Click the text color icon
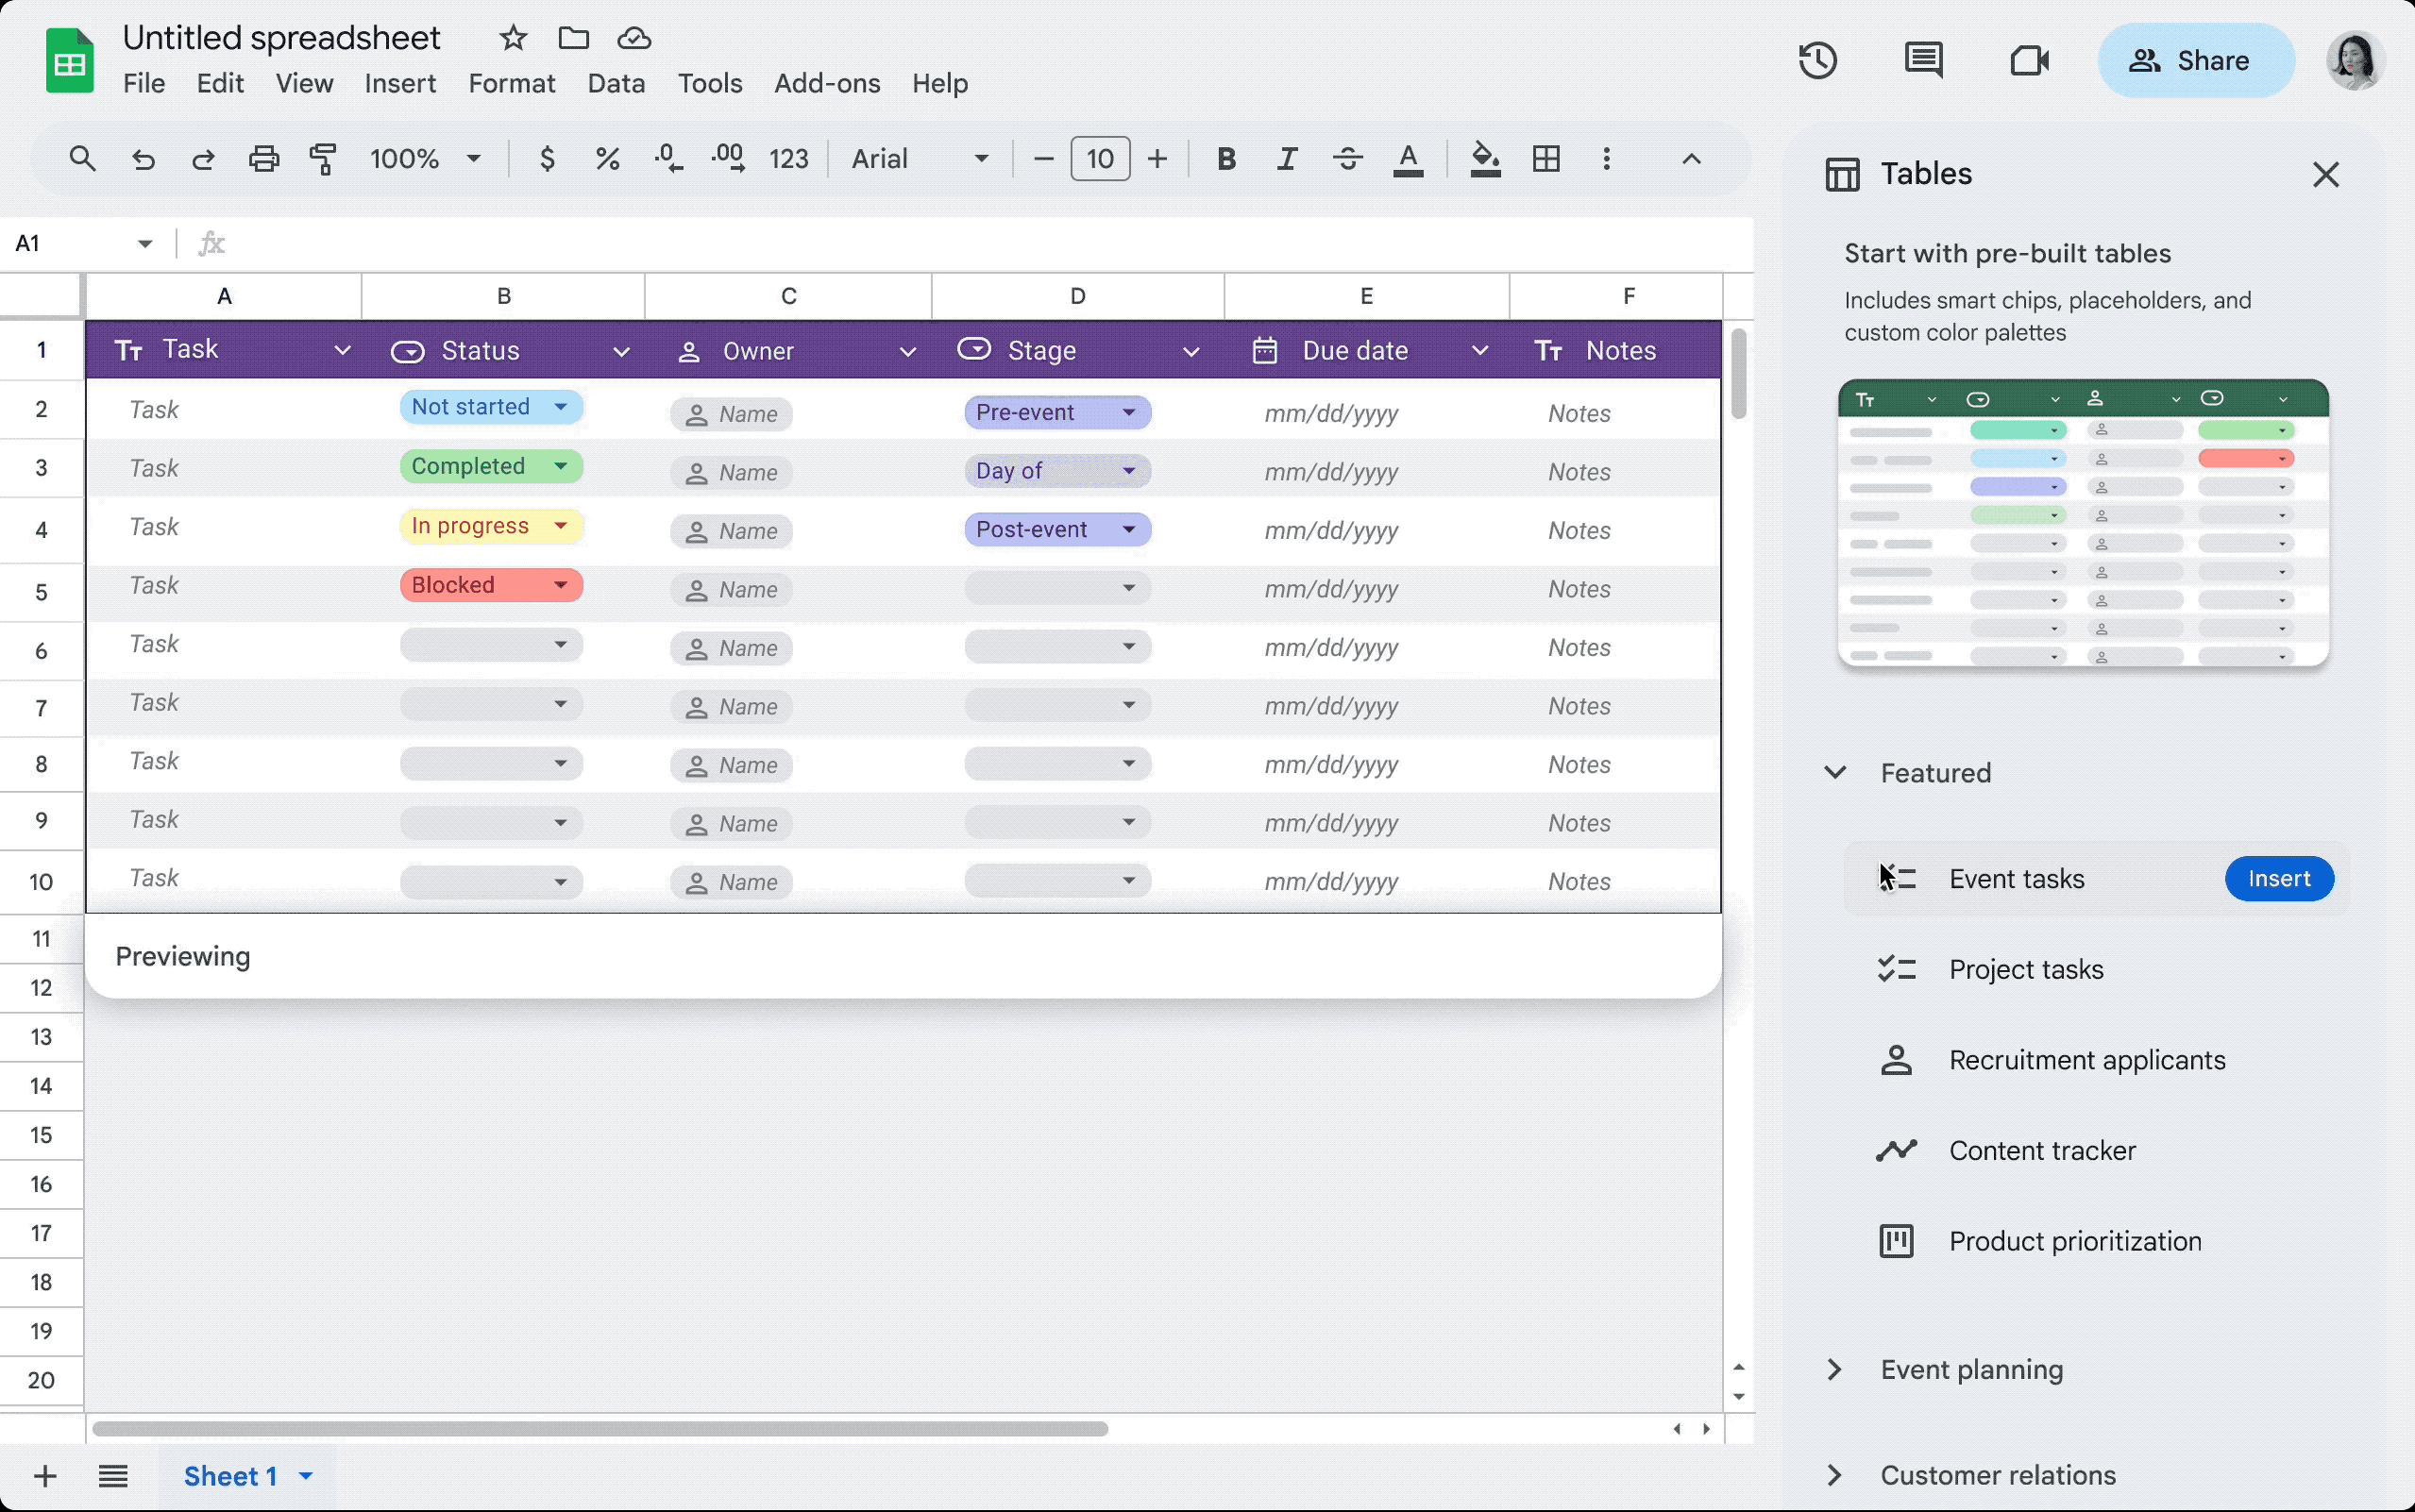2415x1512 pixels. (x=1408, y=159)
